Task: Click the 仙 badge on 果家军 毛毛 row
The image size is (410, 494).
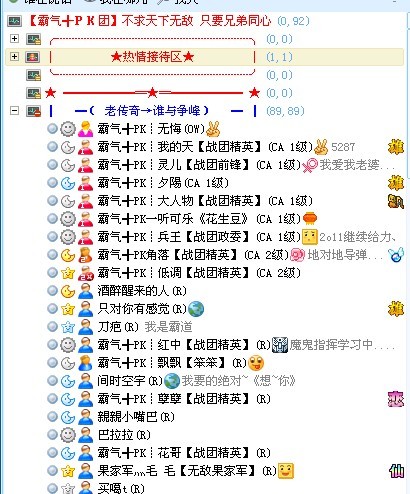Action: point(396,471)
